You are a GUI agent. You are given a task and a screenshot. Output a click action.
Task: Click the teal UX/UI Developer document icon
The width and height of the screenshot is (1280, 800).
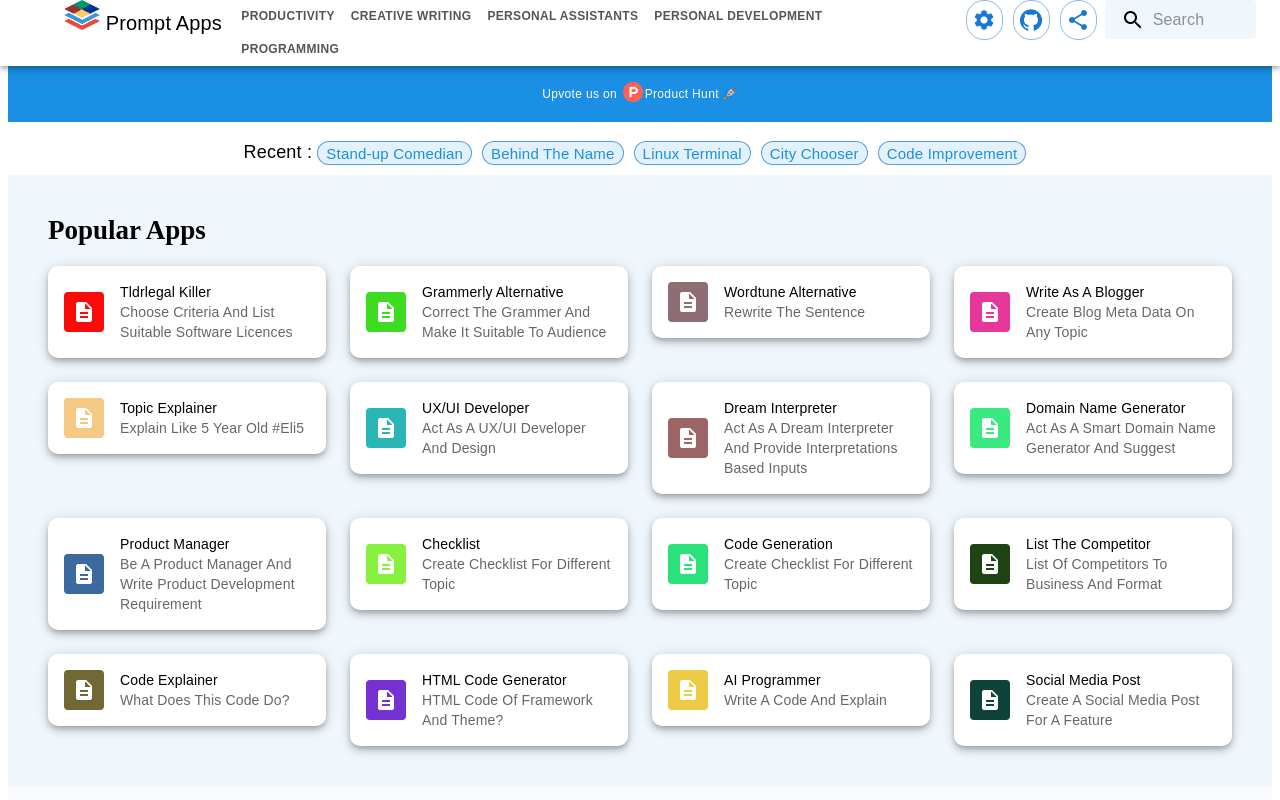click(x=386, y=428)
